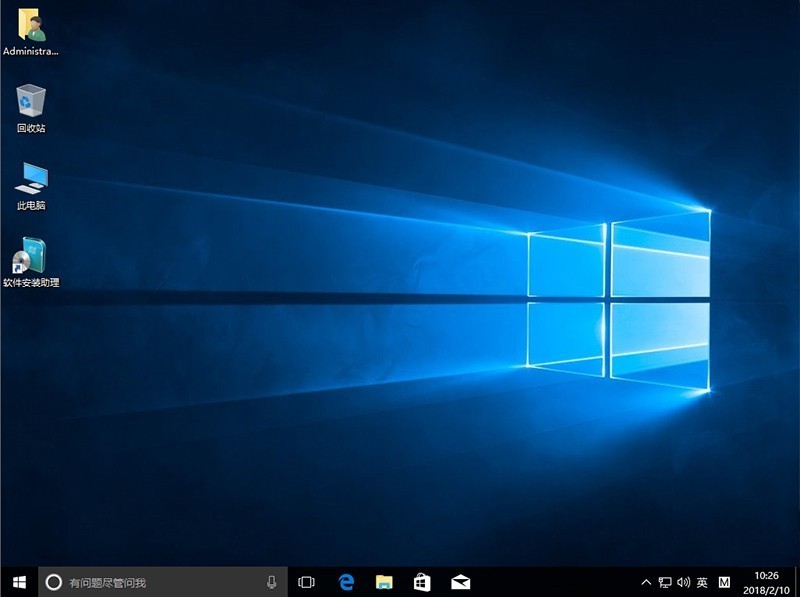The image size is (800, 597).
Task: Launch 软件安装助理 from the desktop
Action: click(30, 260)
